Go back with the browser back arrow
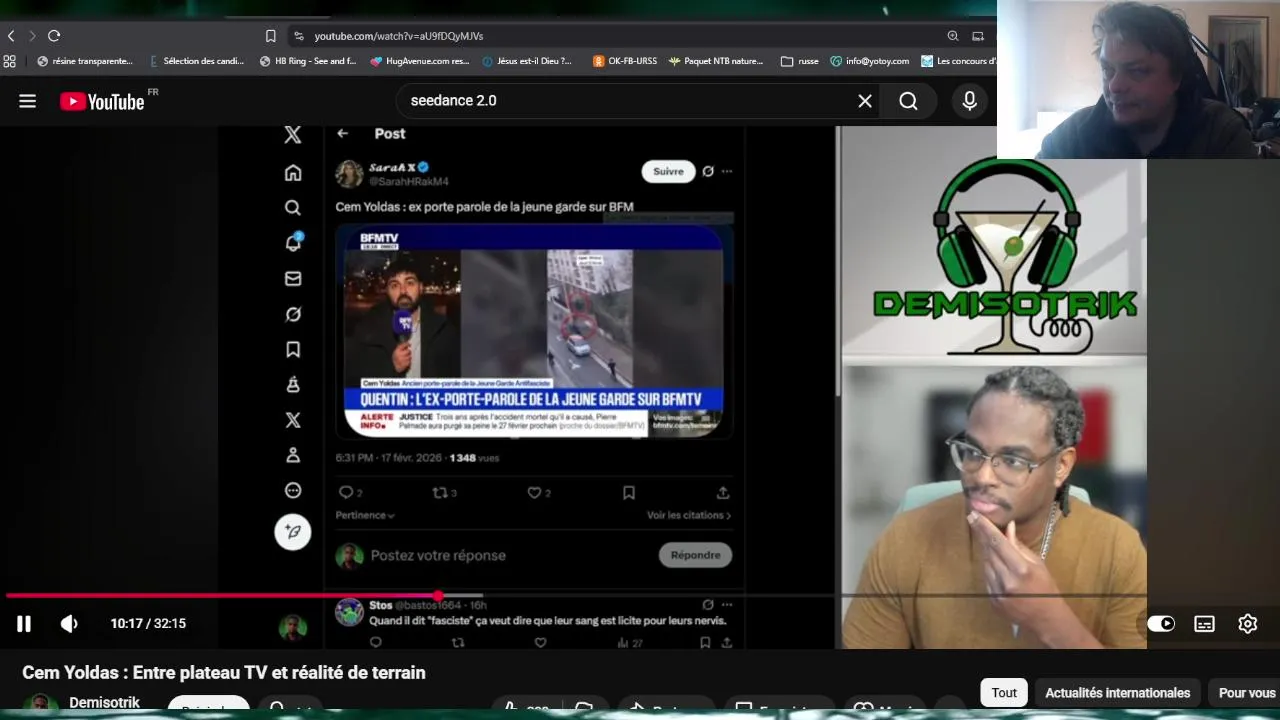Image resolution: width=1280 pixels, height=720 pixels. tap(11, 36)
